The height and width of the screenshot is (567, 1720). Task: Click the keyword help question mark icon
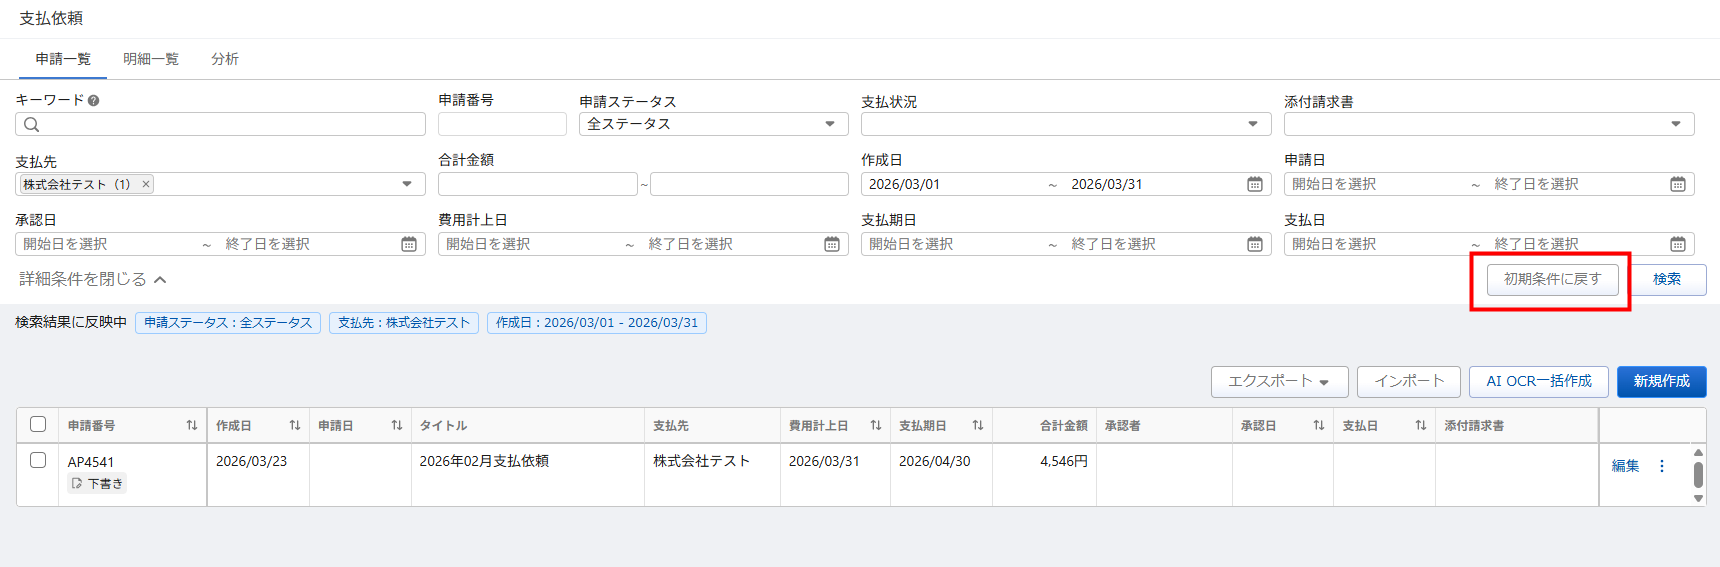[93, 100]
